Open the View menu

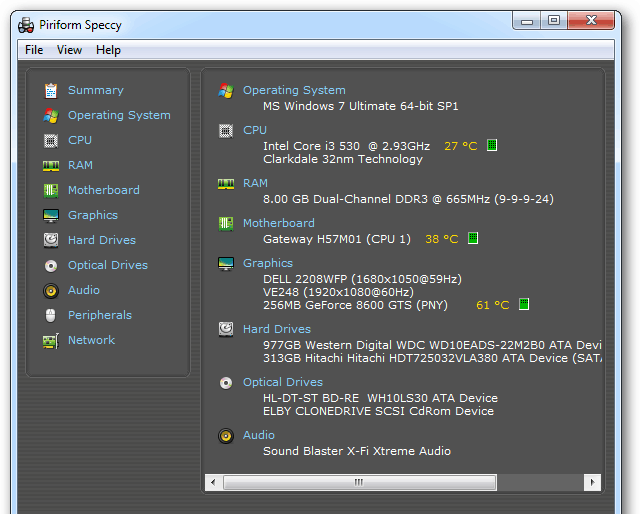69,50
